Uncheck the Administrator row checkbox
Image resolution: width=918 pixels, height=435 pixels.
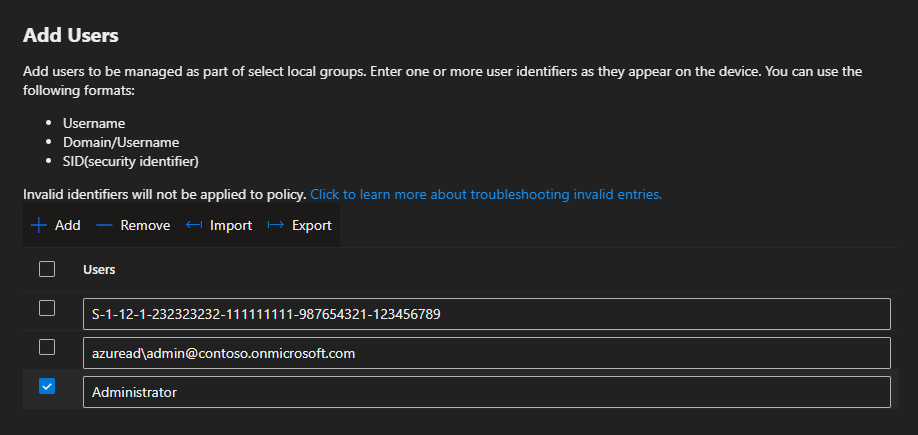pos(47,386)
